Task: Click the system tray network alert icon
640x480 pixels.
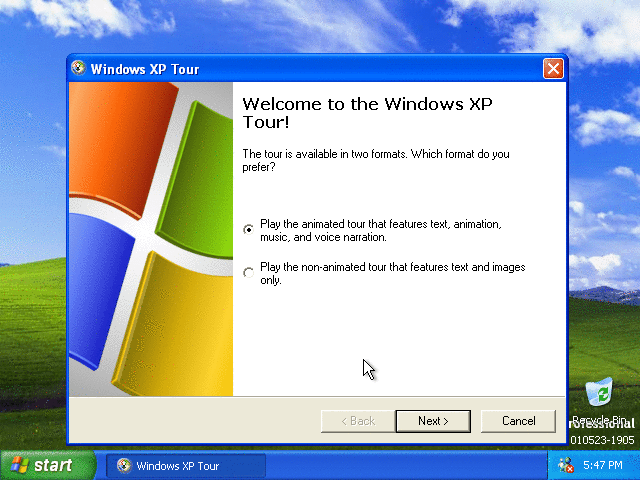Action: pos(566,465)
